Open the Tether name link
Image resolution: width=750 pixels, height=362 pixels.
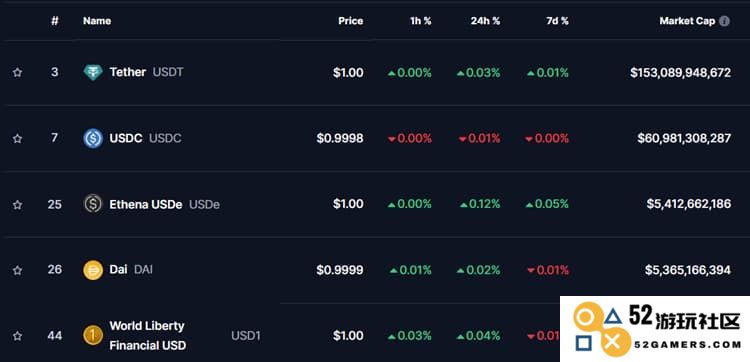click(x=128, y=72)
